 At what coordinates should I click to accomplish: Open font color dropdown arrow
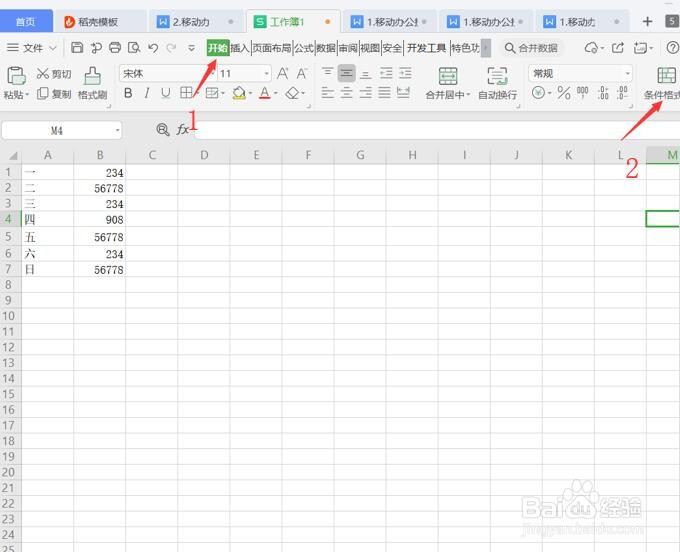pos(275,93)
